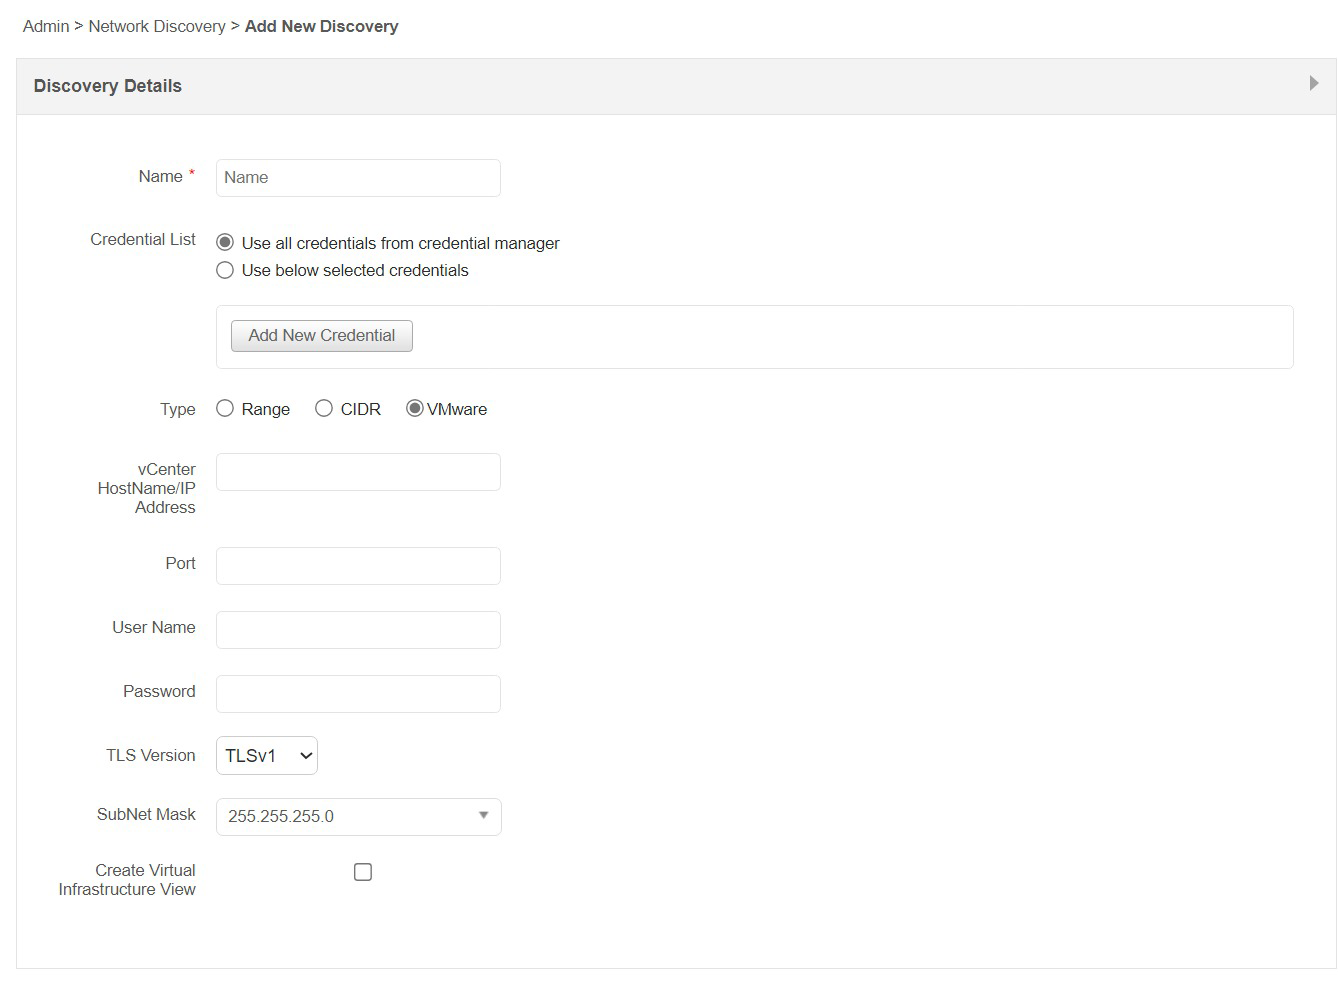Select the Add New Discovery breadcrumb entry
1338x983 pixels.
(321, 26)
